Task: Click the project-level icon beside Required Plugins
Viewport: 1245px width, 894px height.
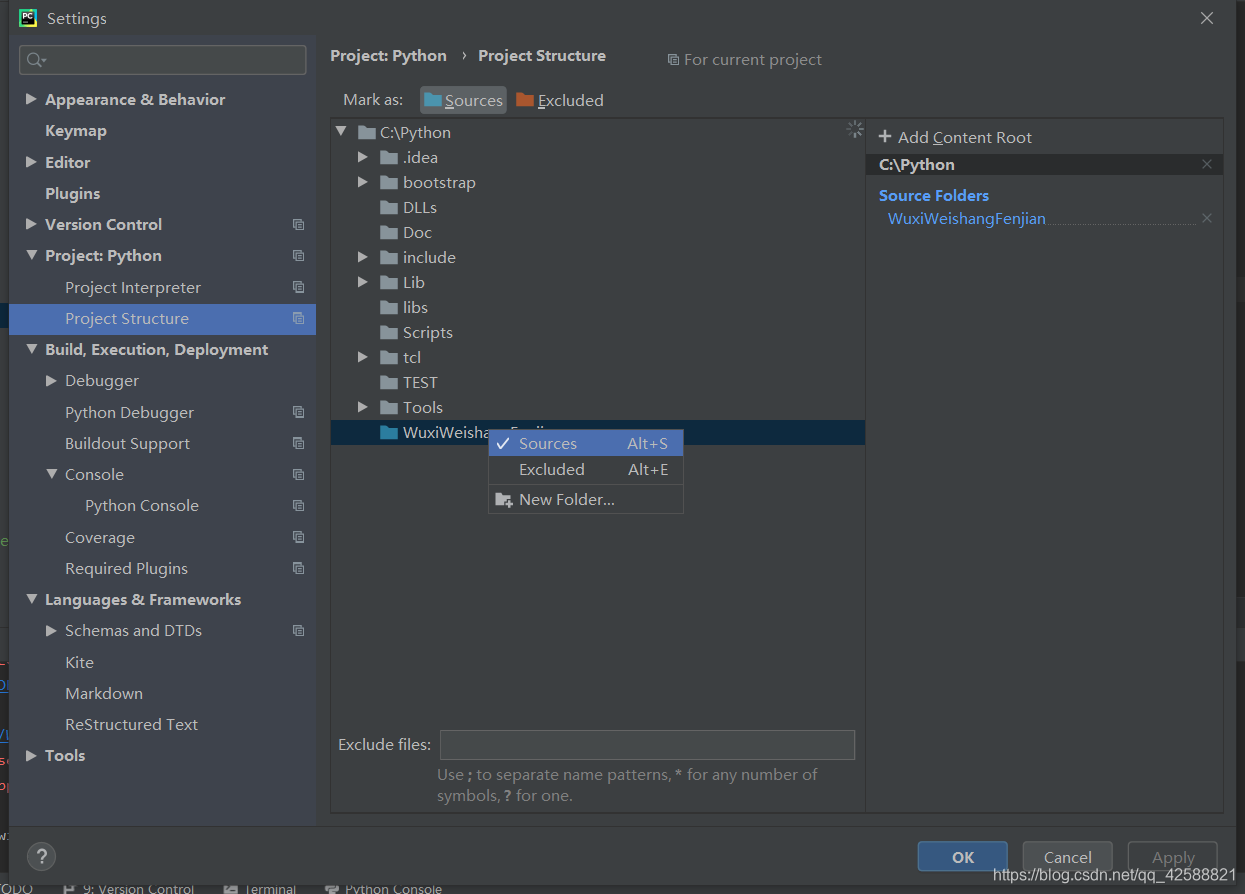Action: (298, 568)
